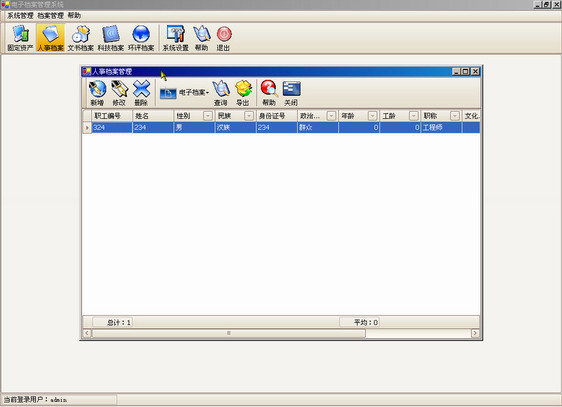The width and height of the screenshot is (562, 407).
Task: Click the 性别 cell 男
Action: pos(194,128)
